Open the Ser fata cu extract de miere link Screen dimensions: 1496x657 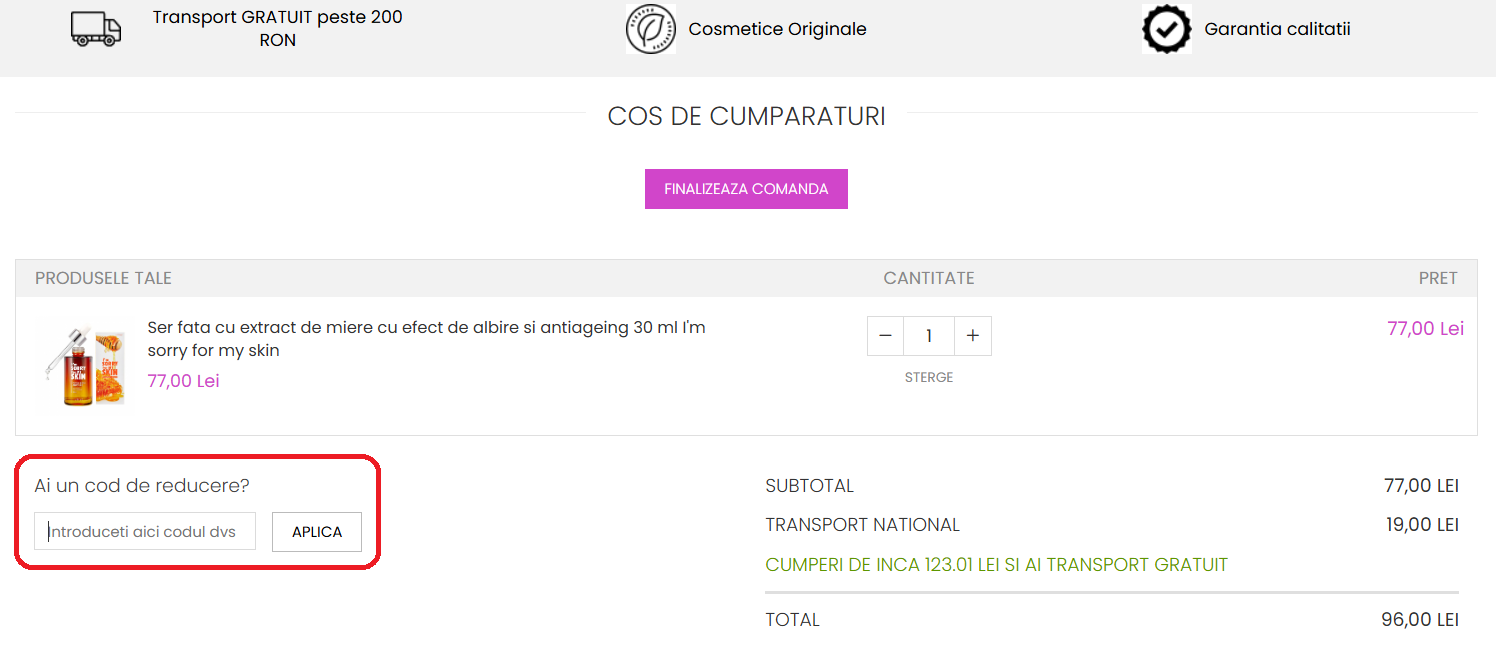point(426,339)
